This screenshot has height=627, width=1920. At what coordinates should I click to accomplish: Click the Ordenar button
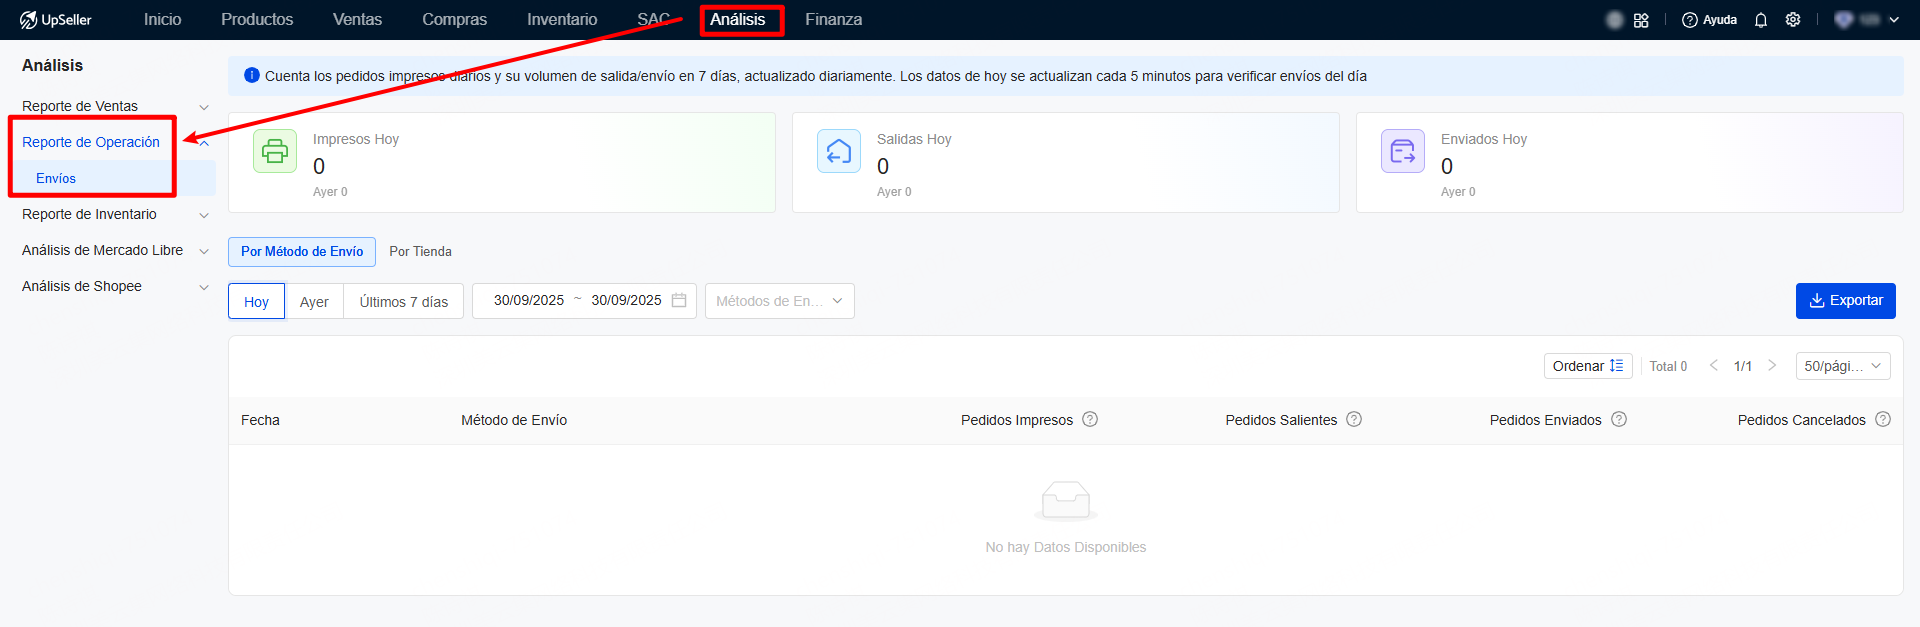point(1587,366)
